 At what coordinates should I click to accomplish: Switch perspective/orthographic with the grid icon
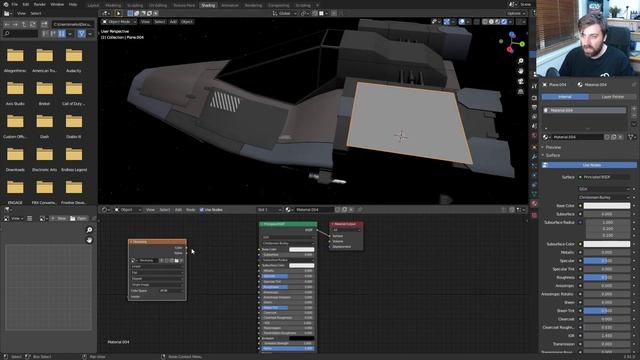pyautogui.click(x=521, y=92)
